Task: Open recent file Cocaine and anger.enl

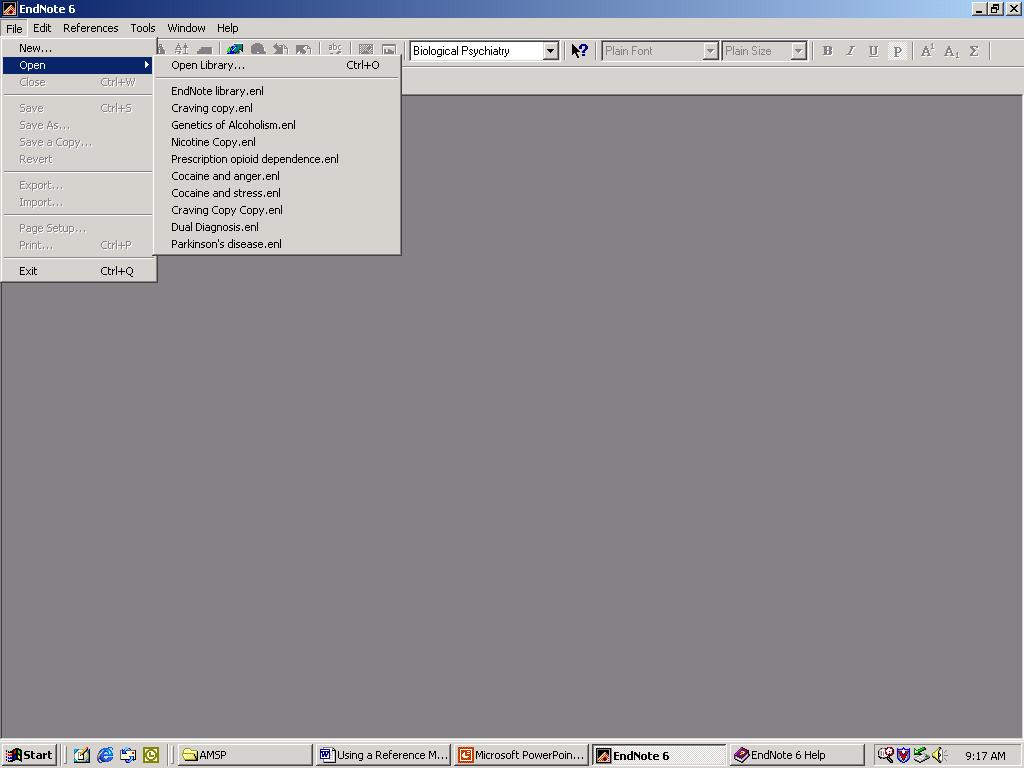Action: tap(277, 176)
